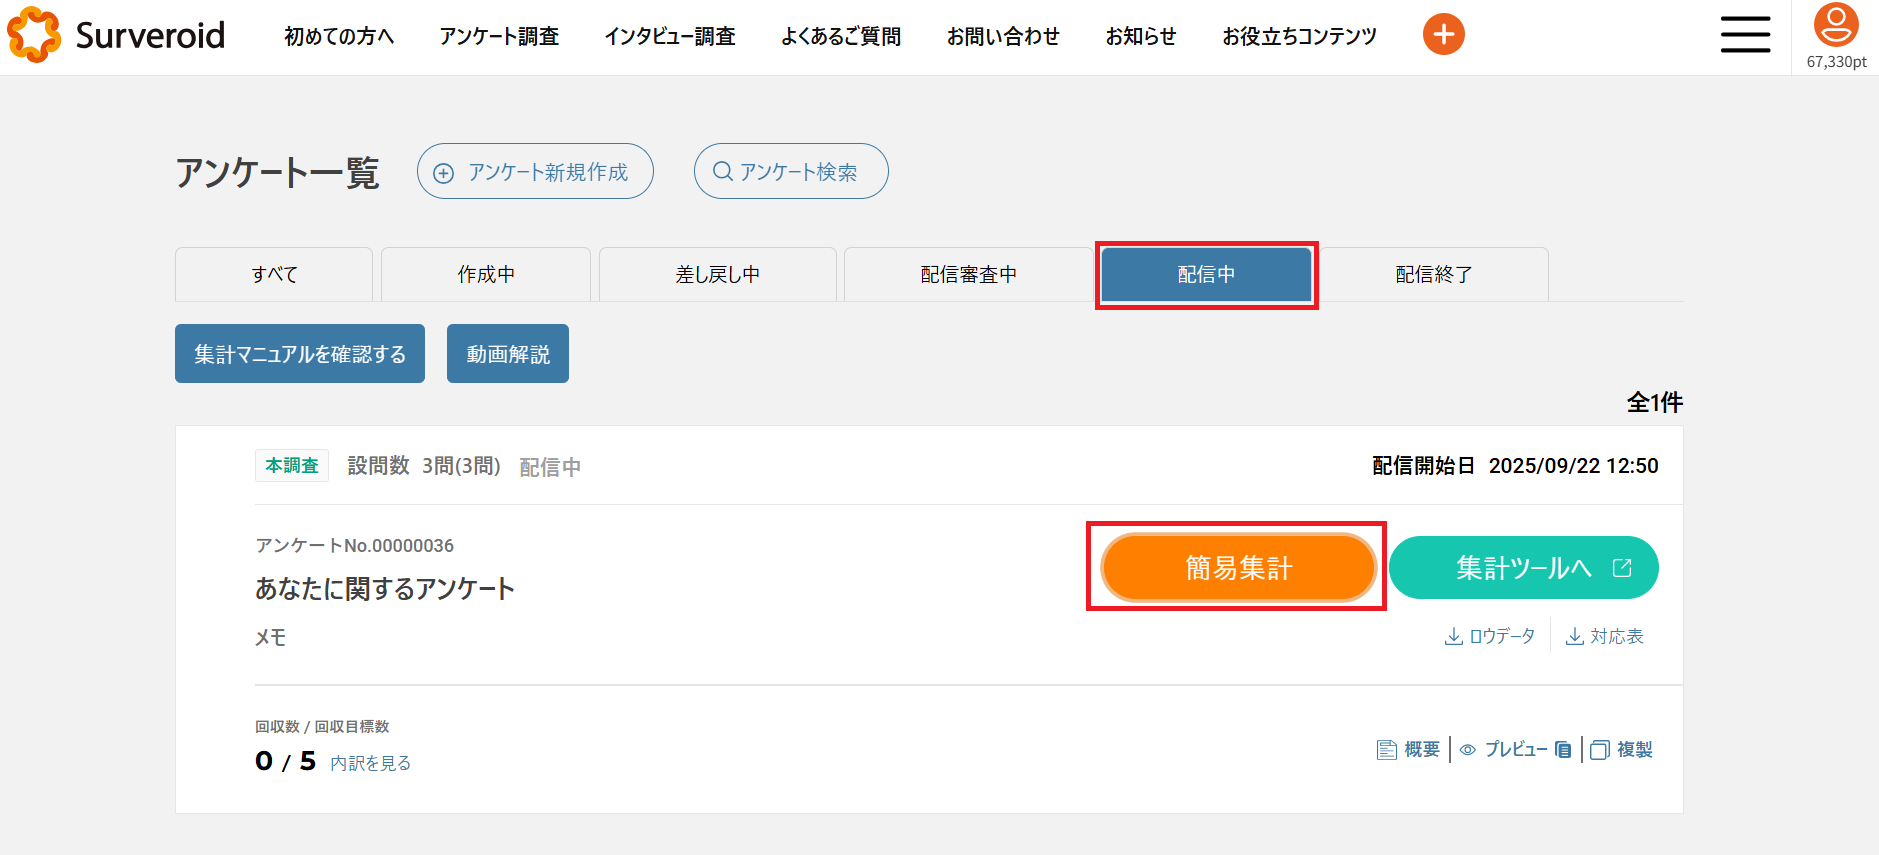1879x855 pixels.
Task: Open 集計ツールへ external tool
Action: 1523,568
